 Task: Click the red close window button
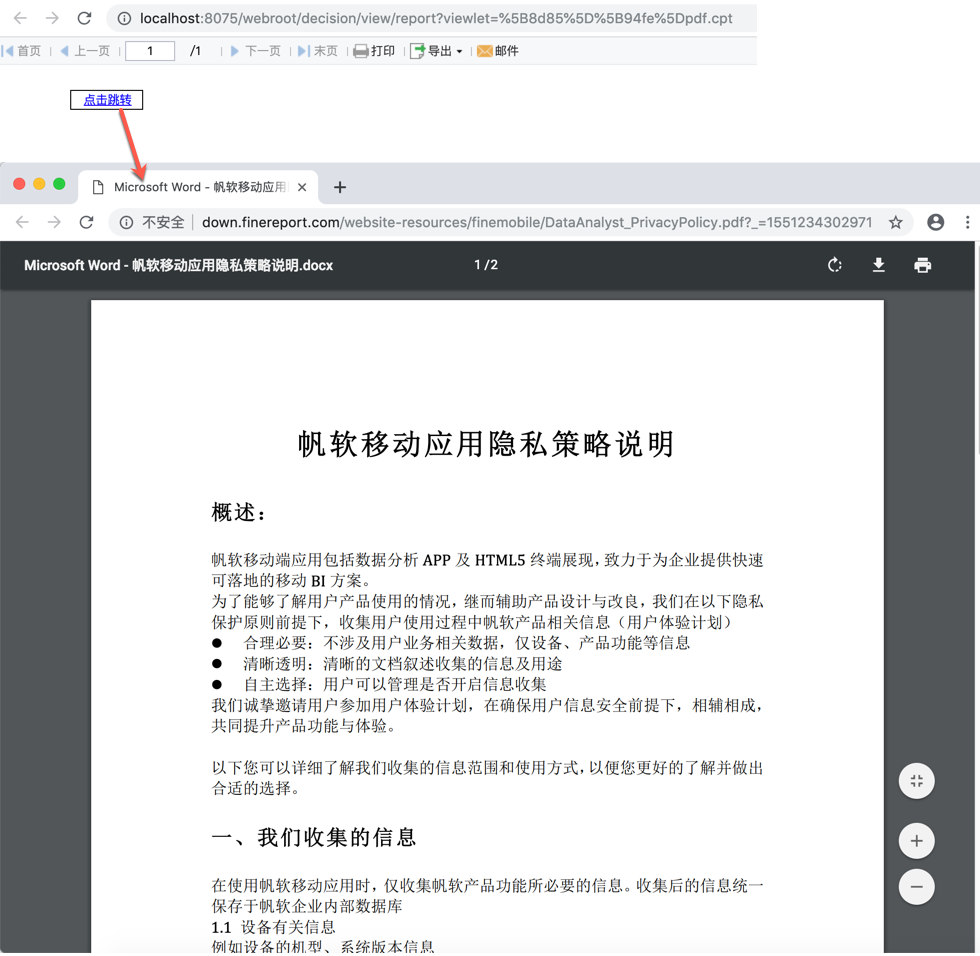tap(19, 184)
